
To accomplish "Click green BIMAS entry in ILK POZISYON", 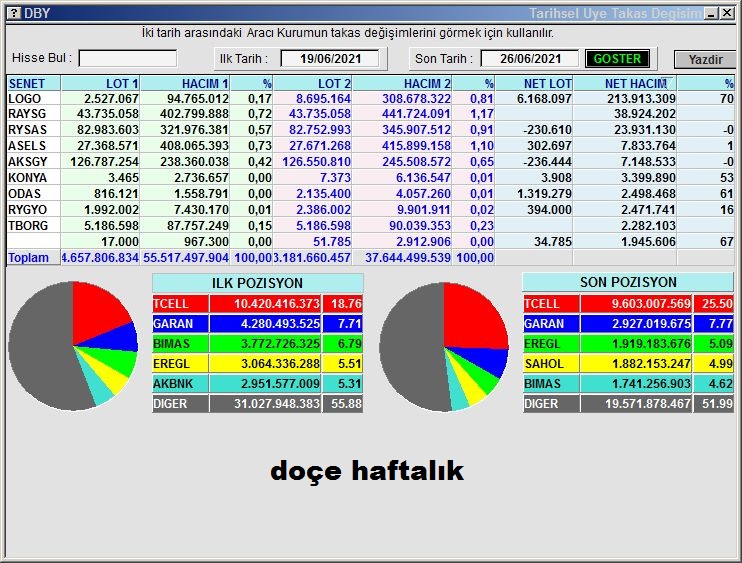I will coord(257,343).
